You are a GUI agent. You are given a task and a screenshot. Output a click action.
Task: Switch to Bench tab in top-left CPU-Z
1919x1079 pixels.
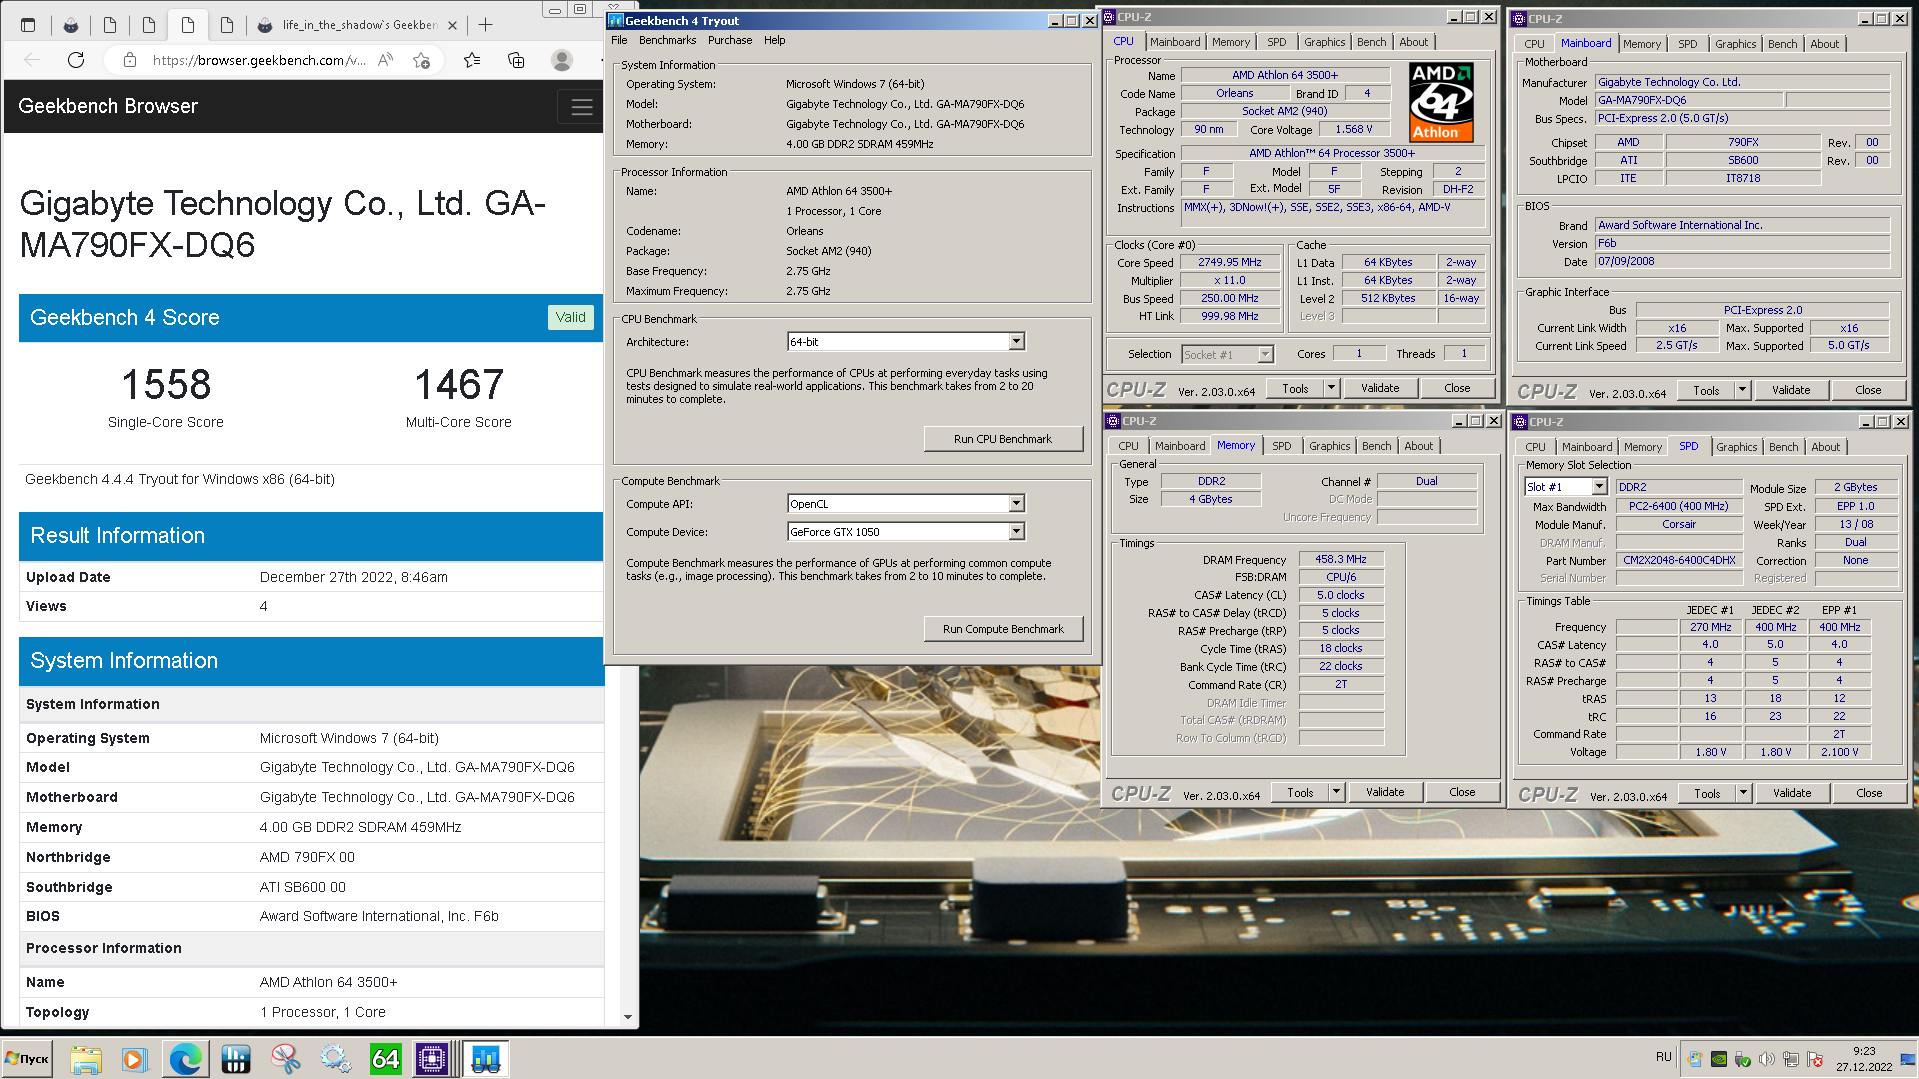tap(1371, 42)
